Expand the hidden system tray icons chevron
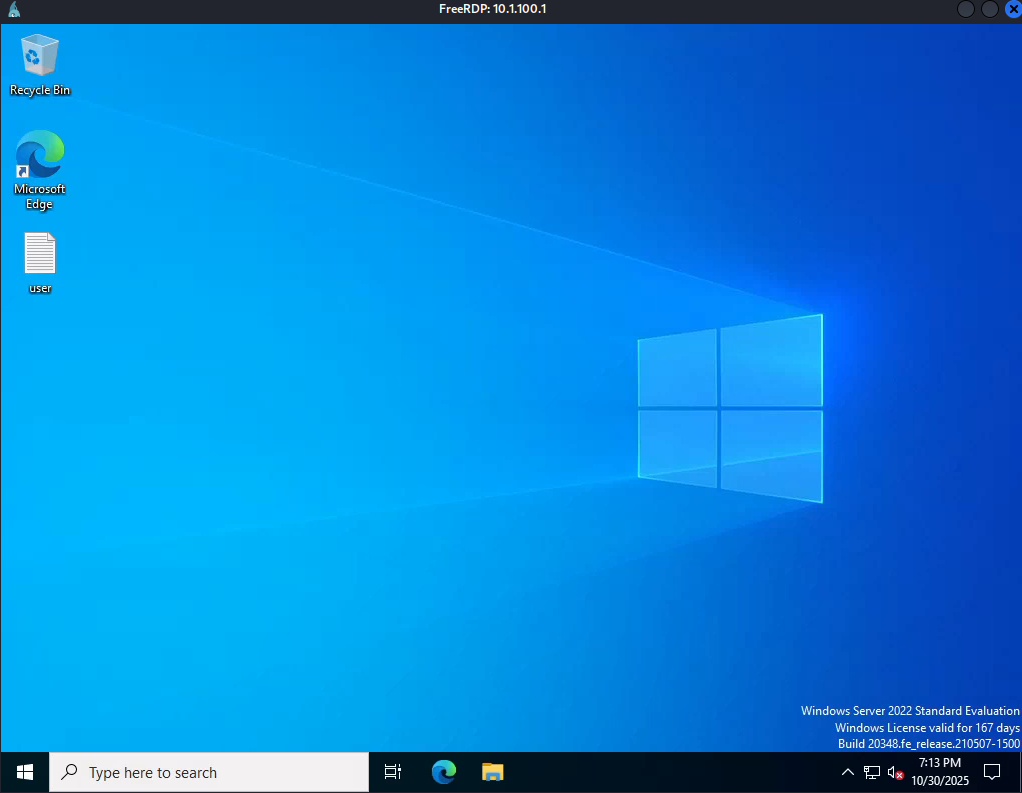The width and height of the screenshot is (1022, 793). (848, 772)
